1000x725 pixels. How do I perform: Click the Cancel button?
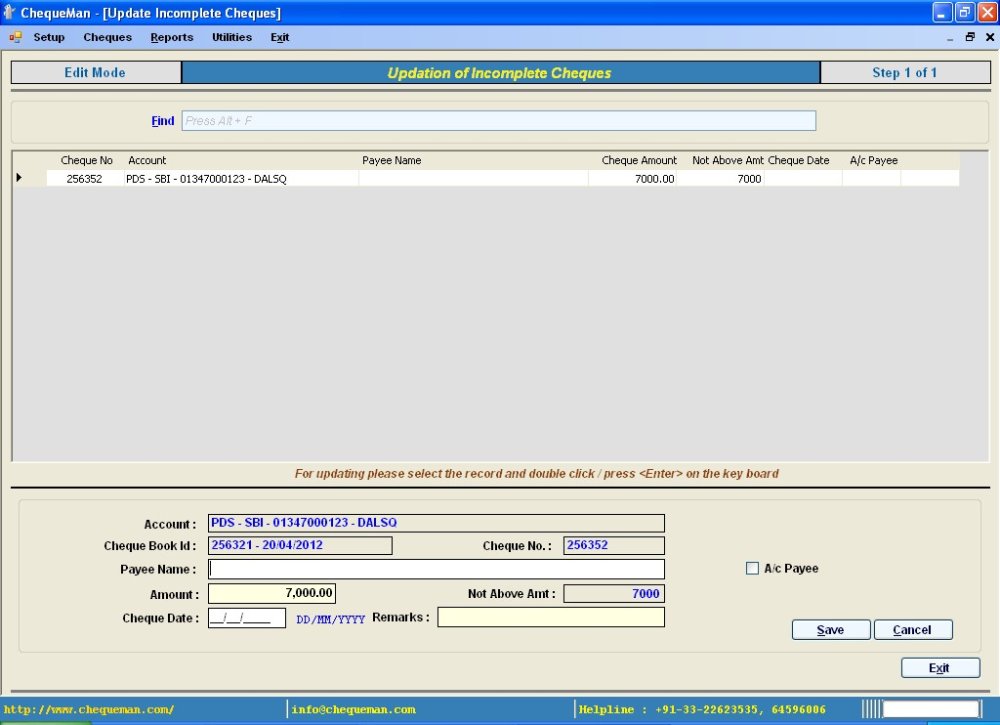point(913,629)
